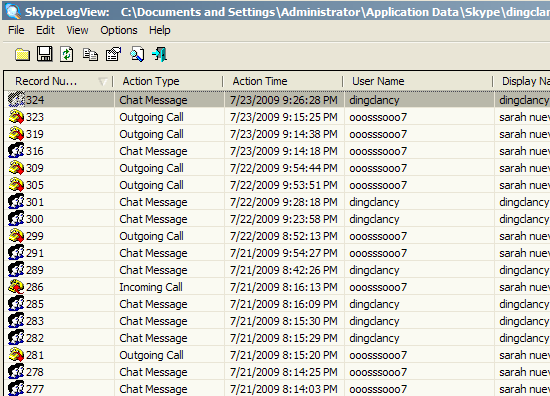Open the Options menu
The width and height of the screenshot is (550, 396).
(x=119, y=30)
